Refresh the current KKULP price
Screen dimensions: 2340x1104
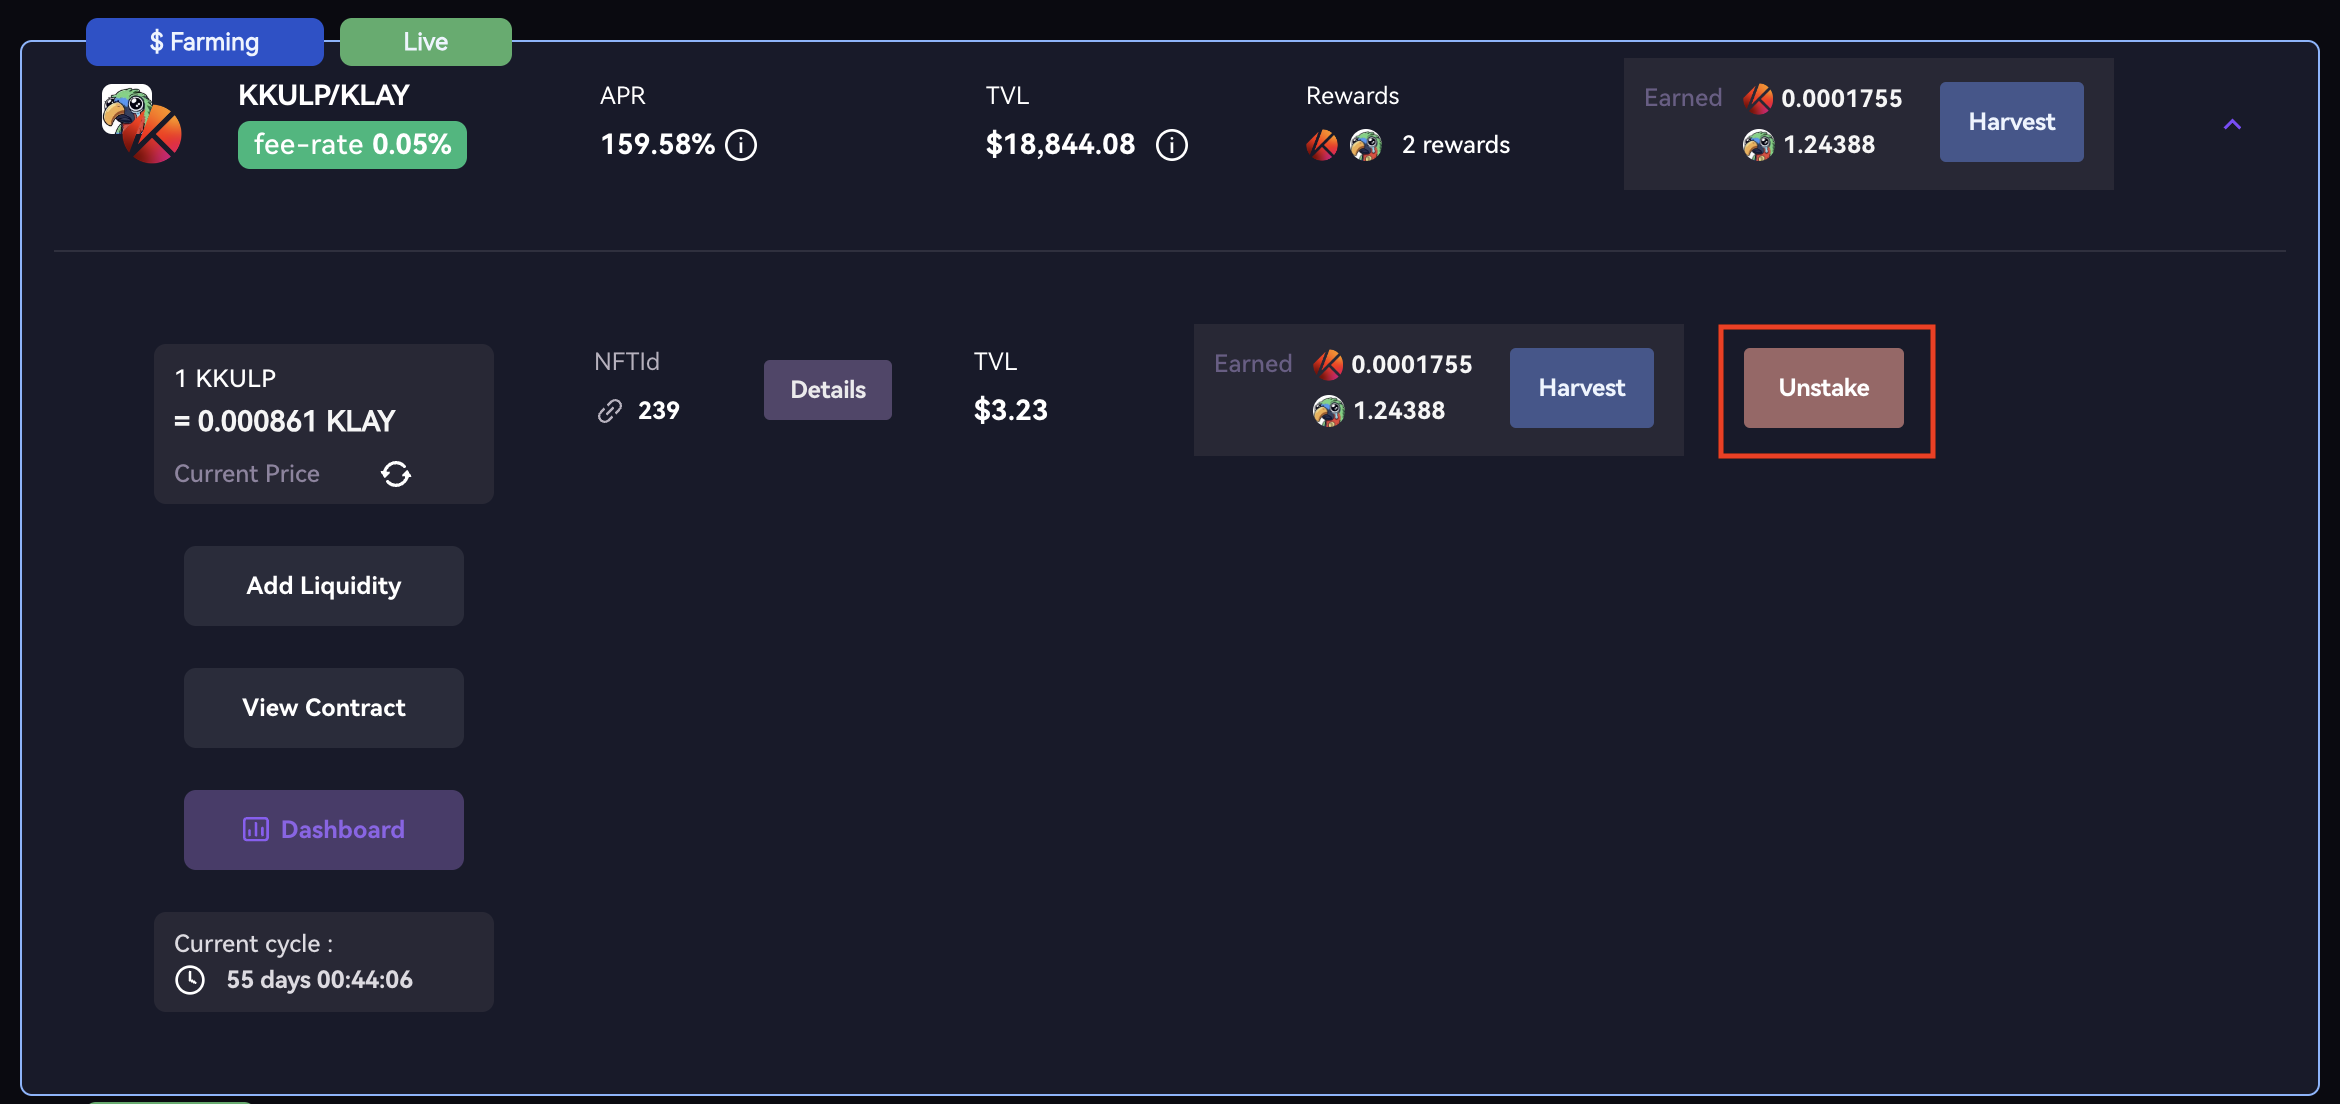tap(396, 474)
